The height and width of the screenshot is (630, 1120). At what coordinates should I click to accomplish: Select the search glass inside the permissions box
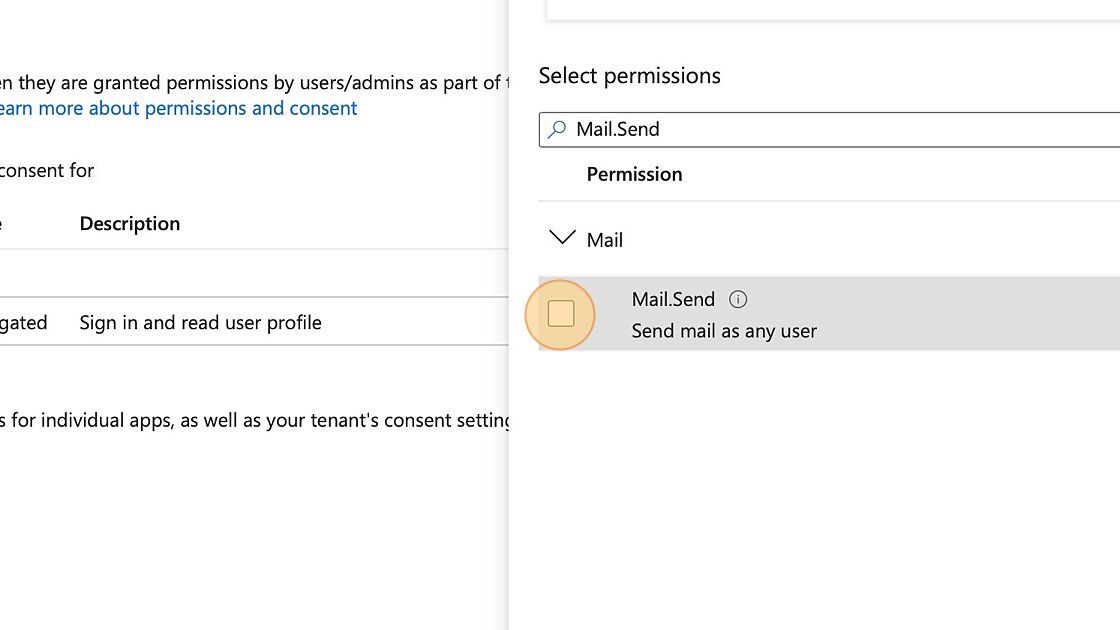click(x=557, y=129)
